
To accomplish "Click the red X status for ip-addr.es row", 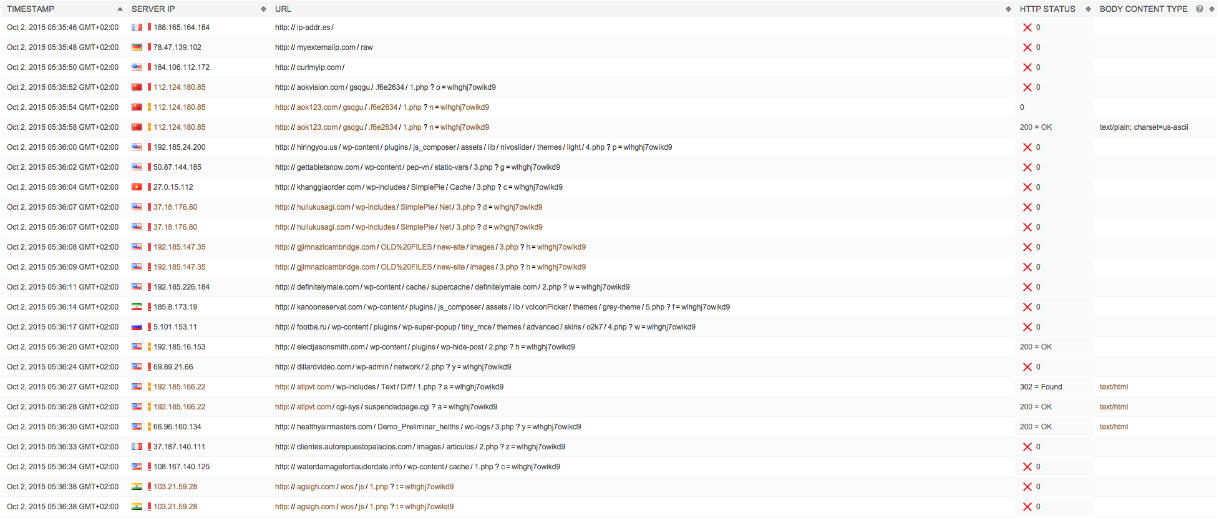I will (1027, 27).
